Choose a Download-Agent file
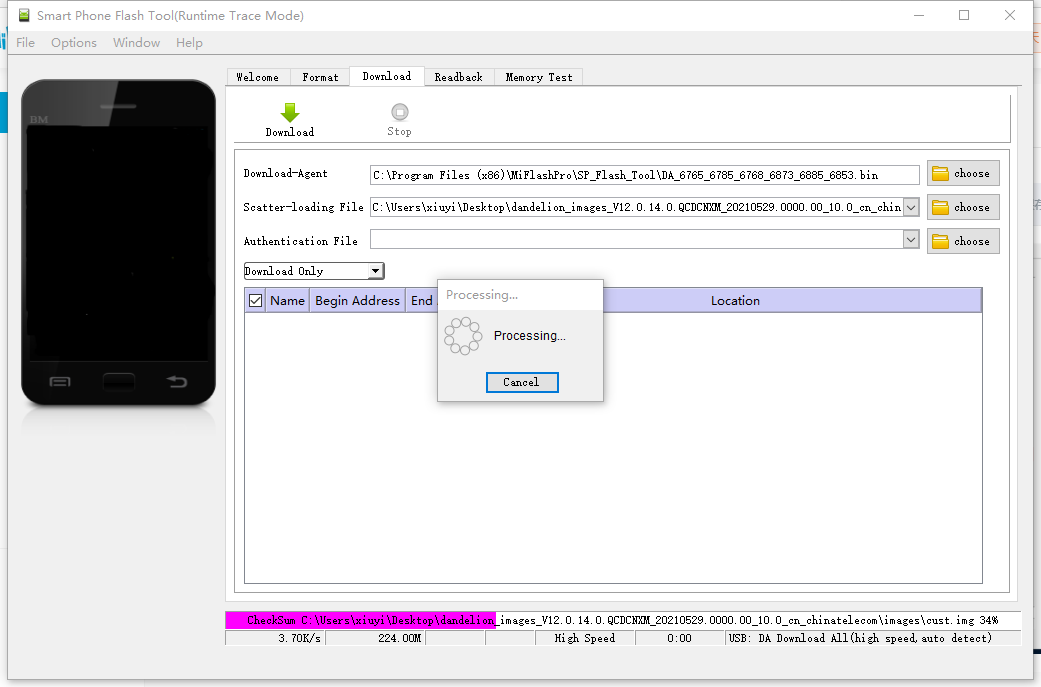 coord(963,173)
